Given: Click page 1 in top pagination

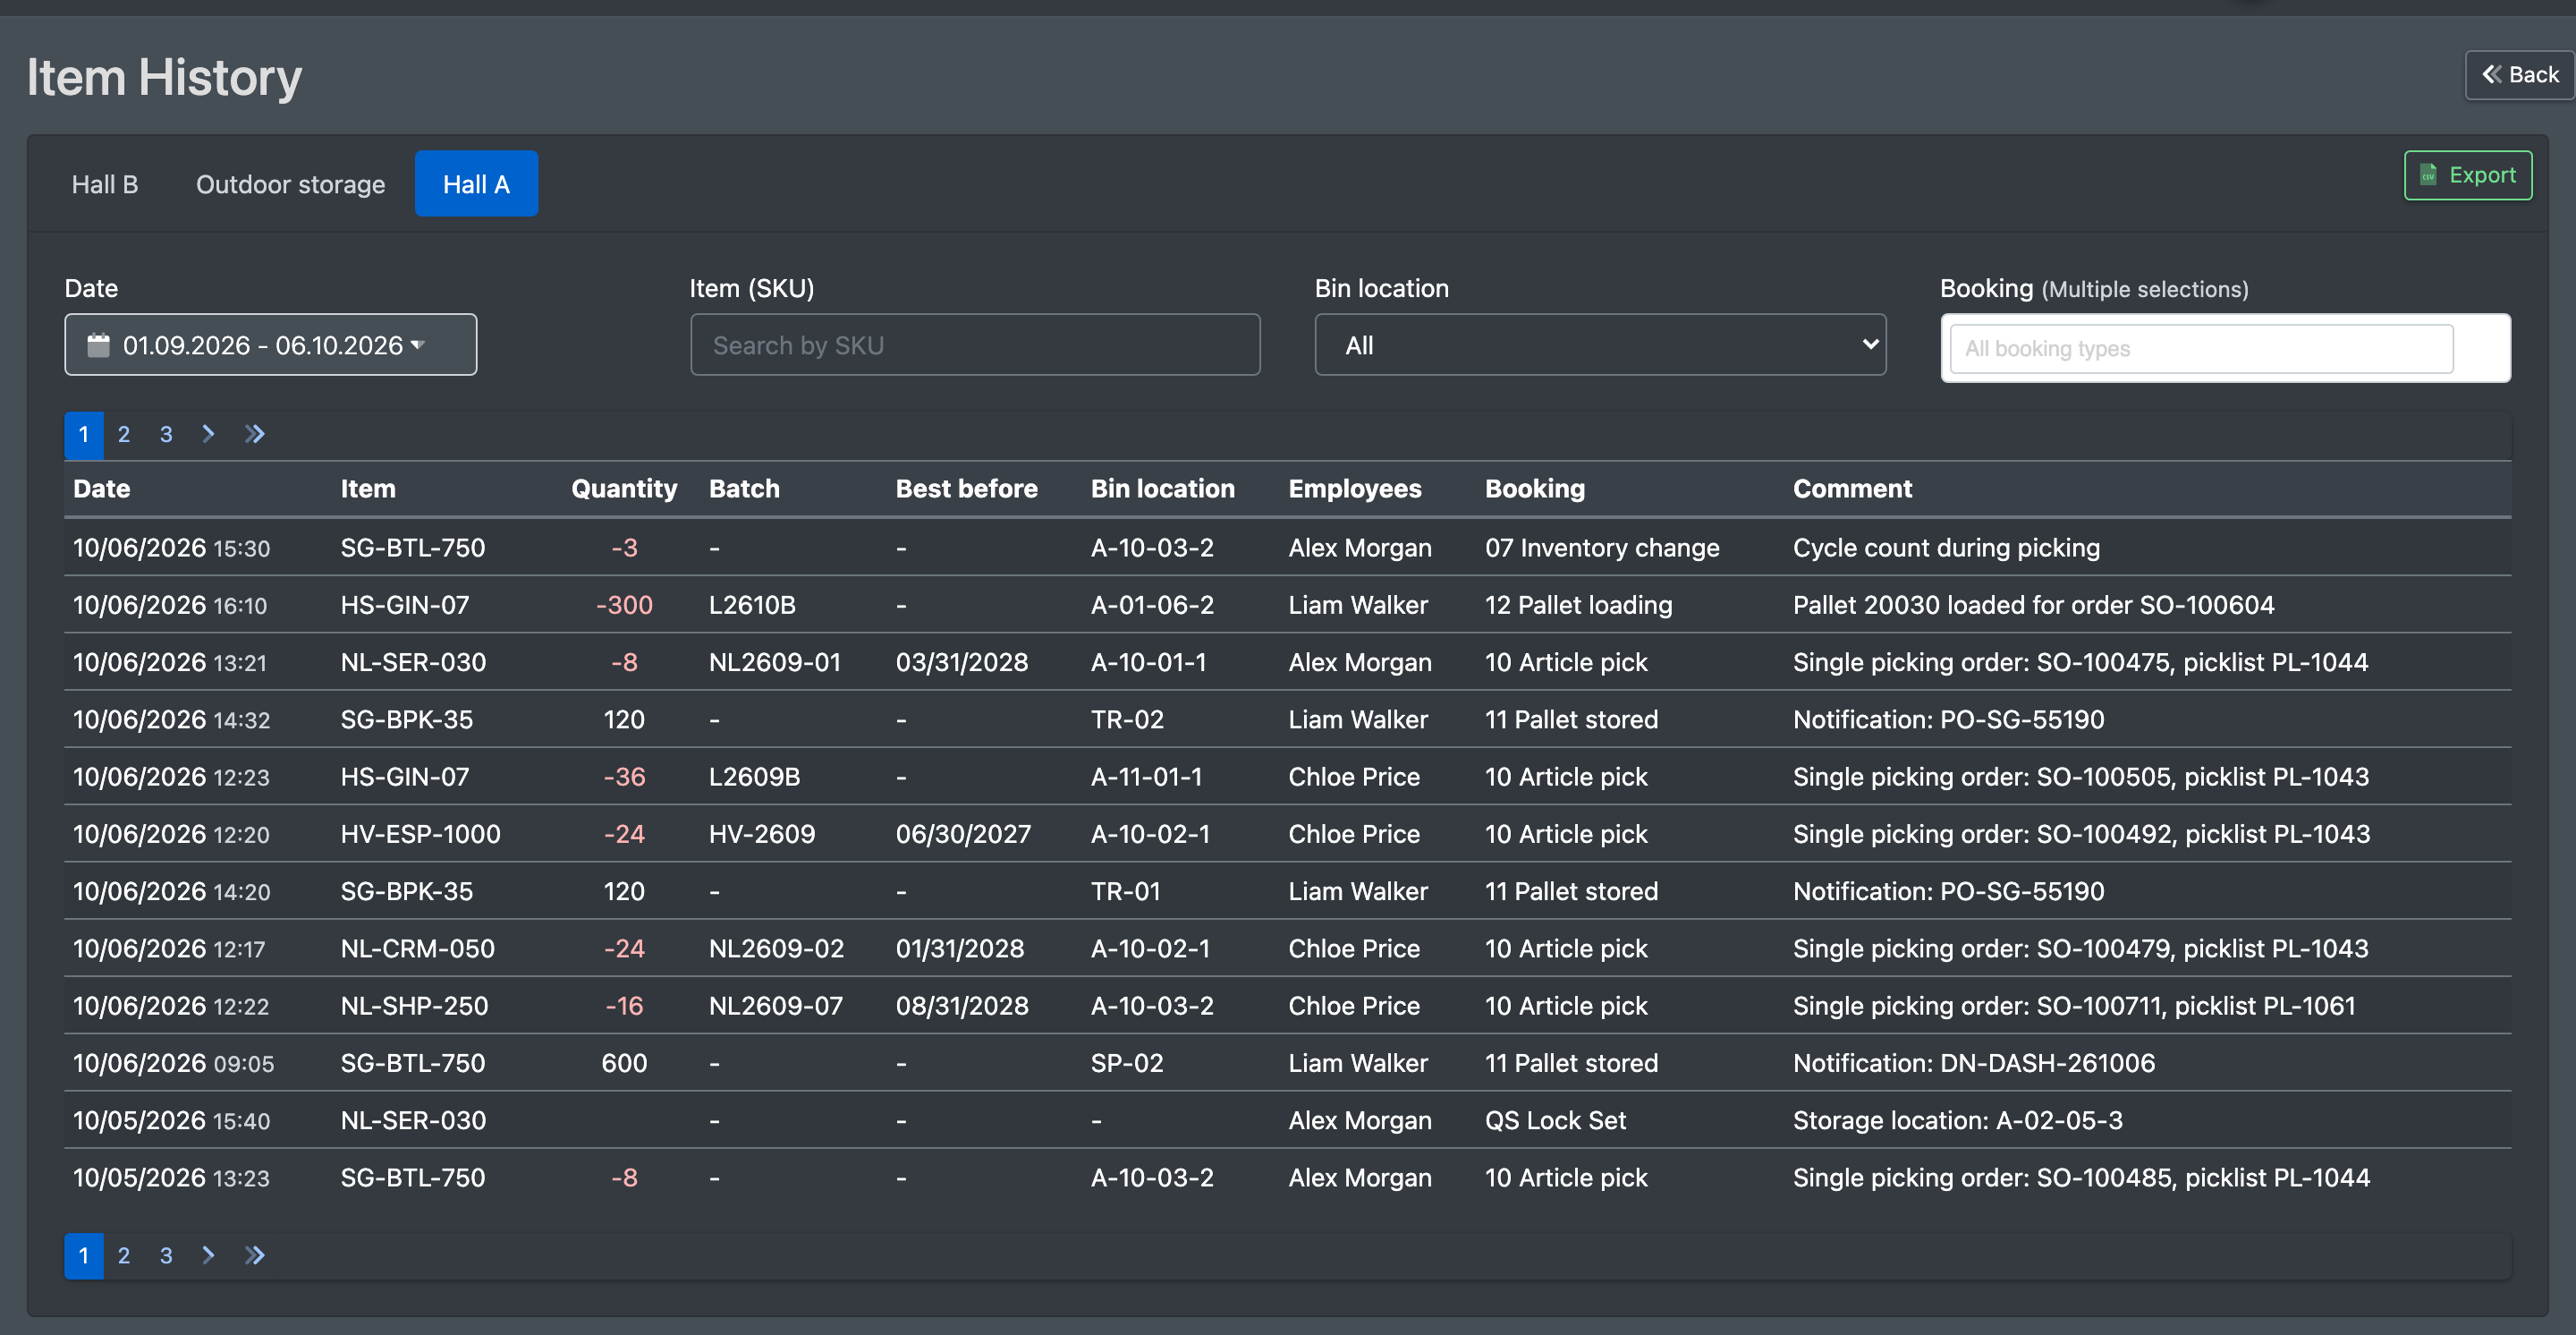Looking at the screenshot, I should (x=84, y=435).
